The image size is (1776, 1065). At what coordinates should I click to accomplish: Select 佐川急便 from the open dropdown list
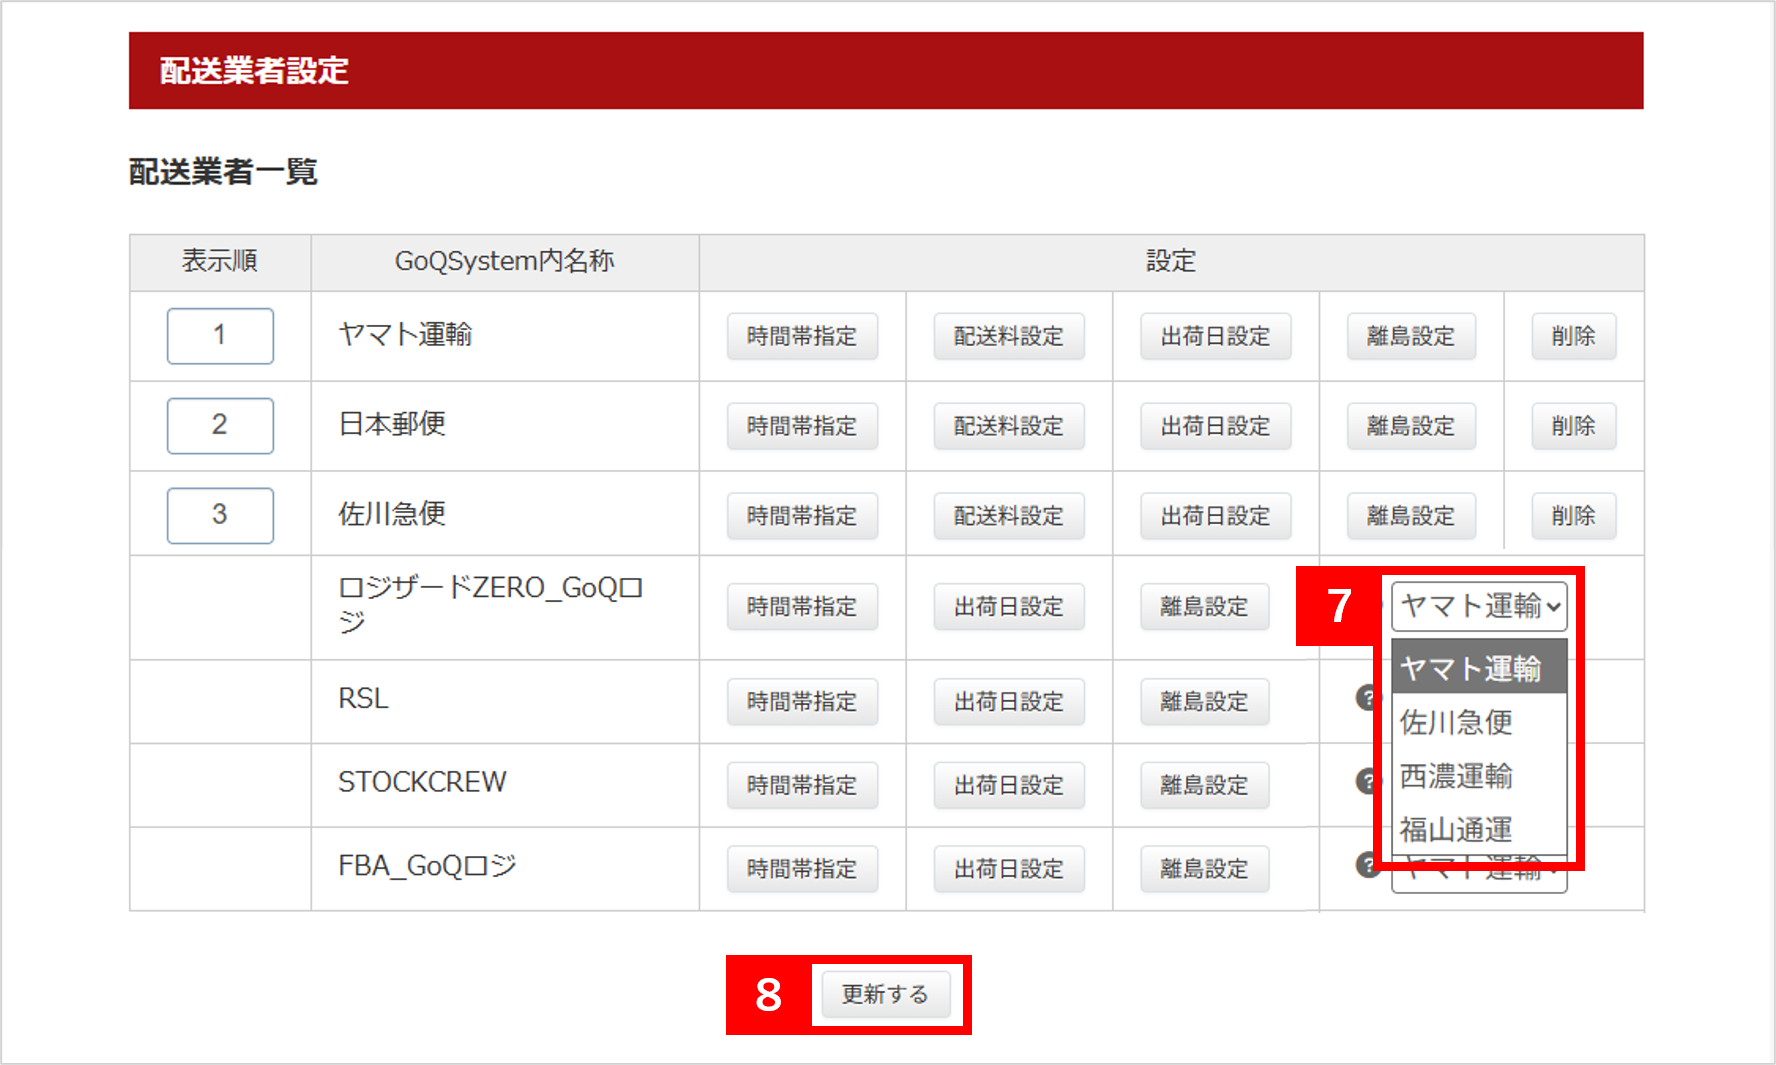pyautogui.click(x=1456, y=722)
